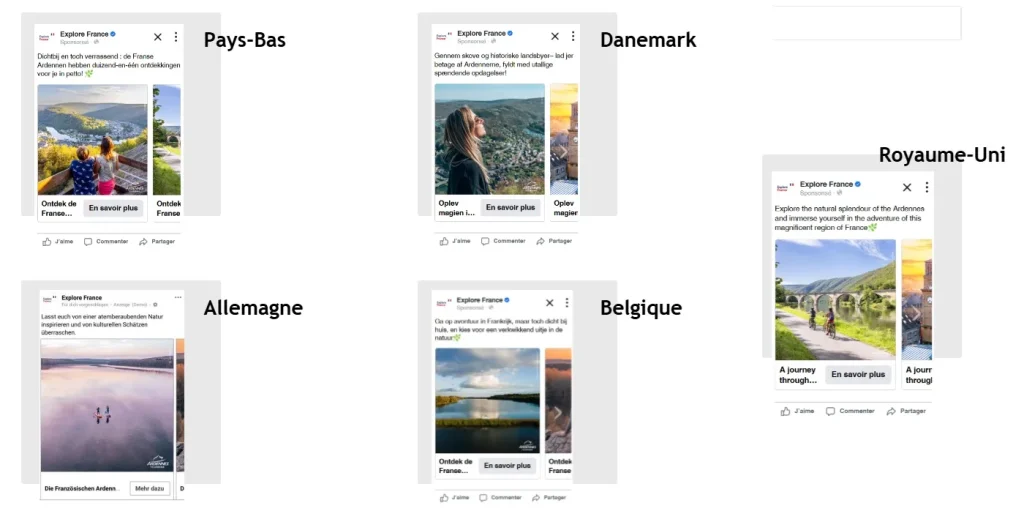The height and width of the screenshot is (511, 1024).
Task: Advance Belgique carousel with next arrow
Action: [x=557, y=412]
